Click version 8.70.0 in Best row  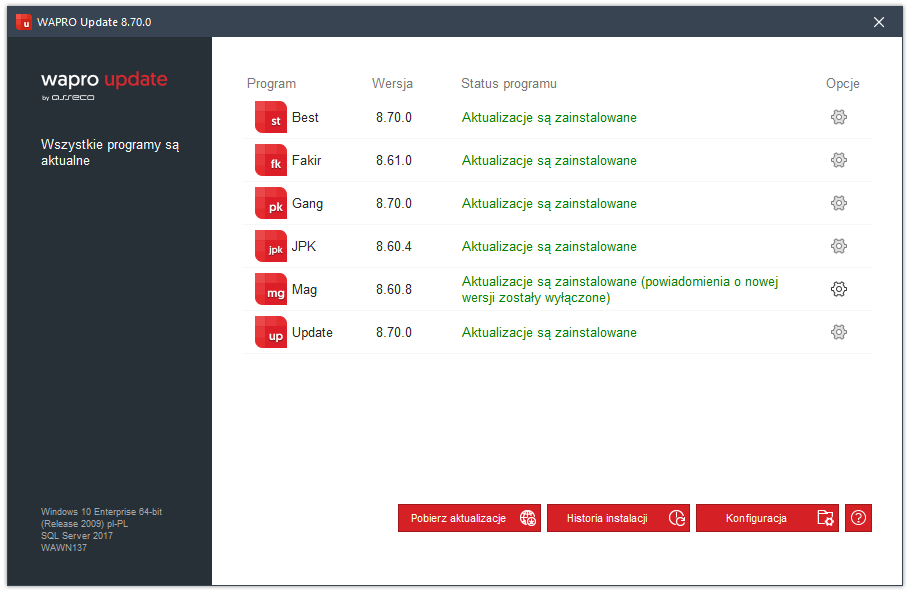tap(394, 118)
